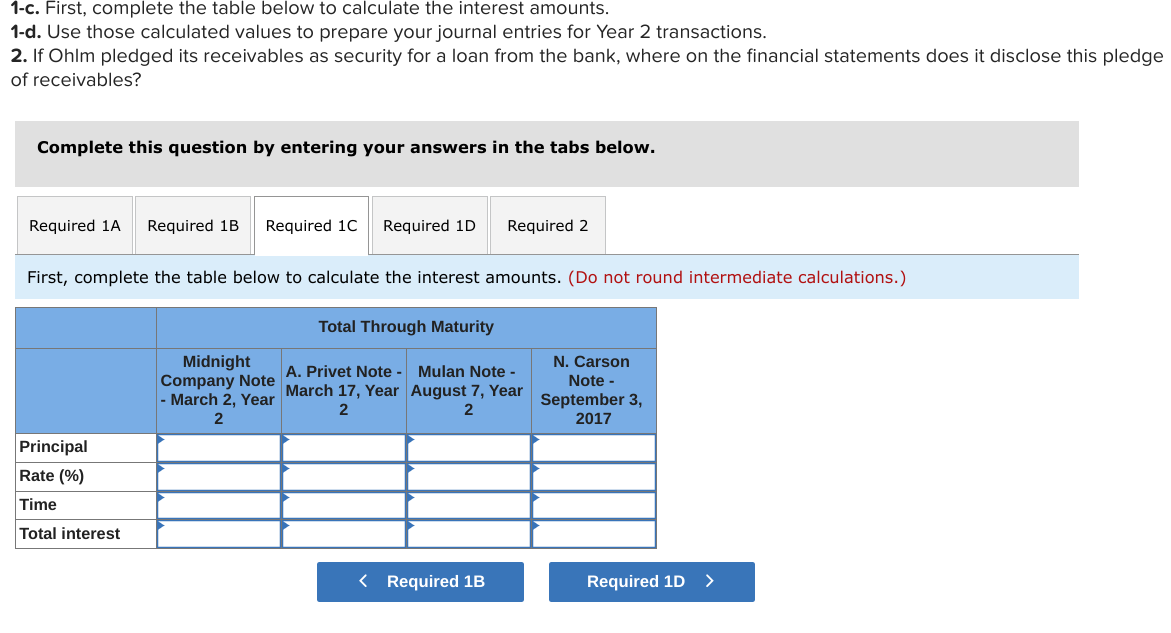Click the blue triangle in Principal Midnight Company cell
Viewport: 1171px width, 633px height.
160,440
